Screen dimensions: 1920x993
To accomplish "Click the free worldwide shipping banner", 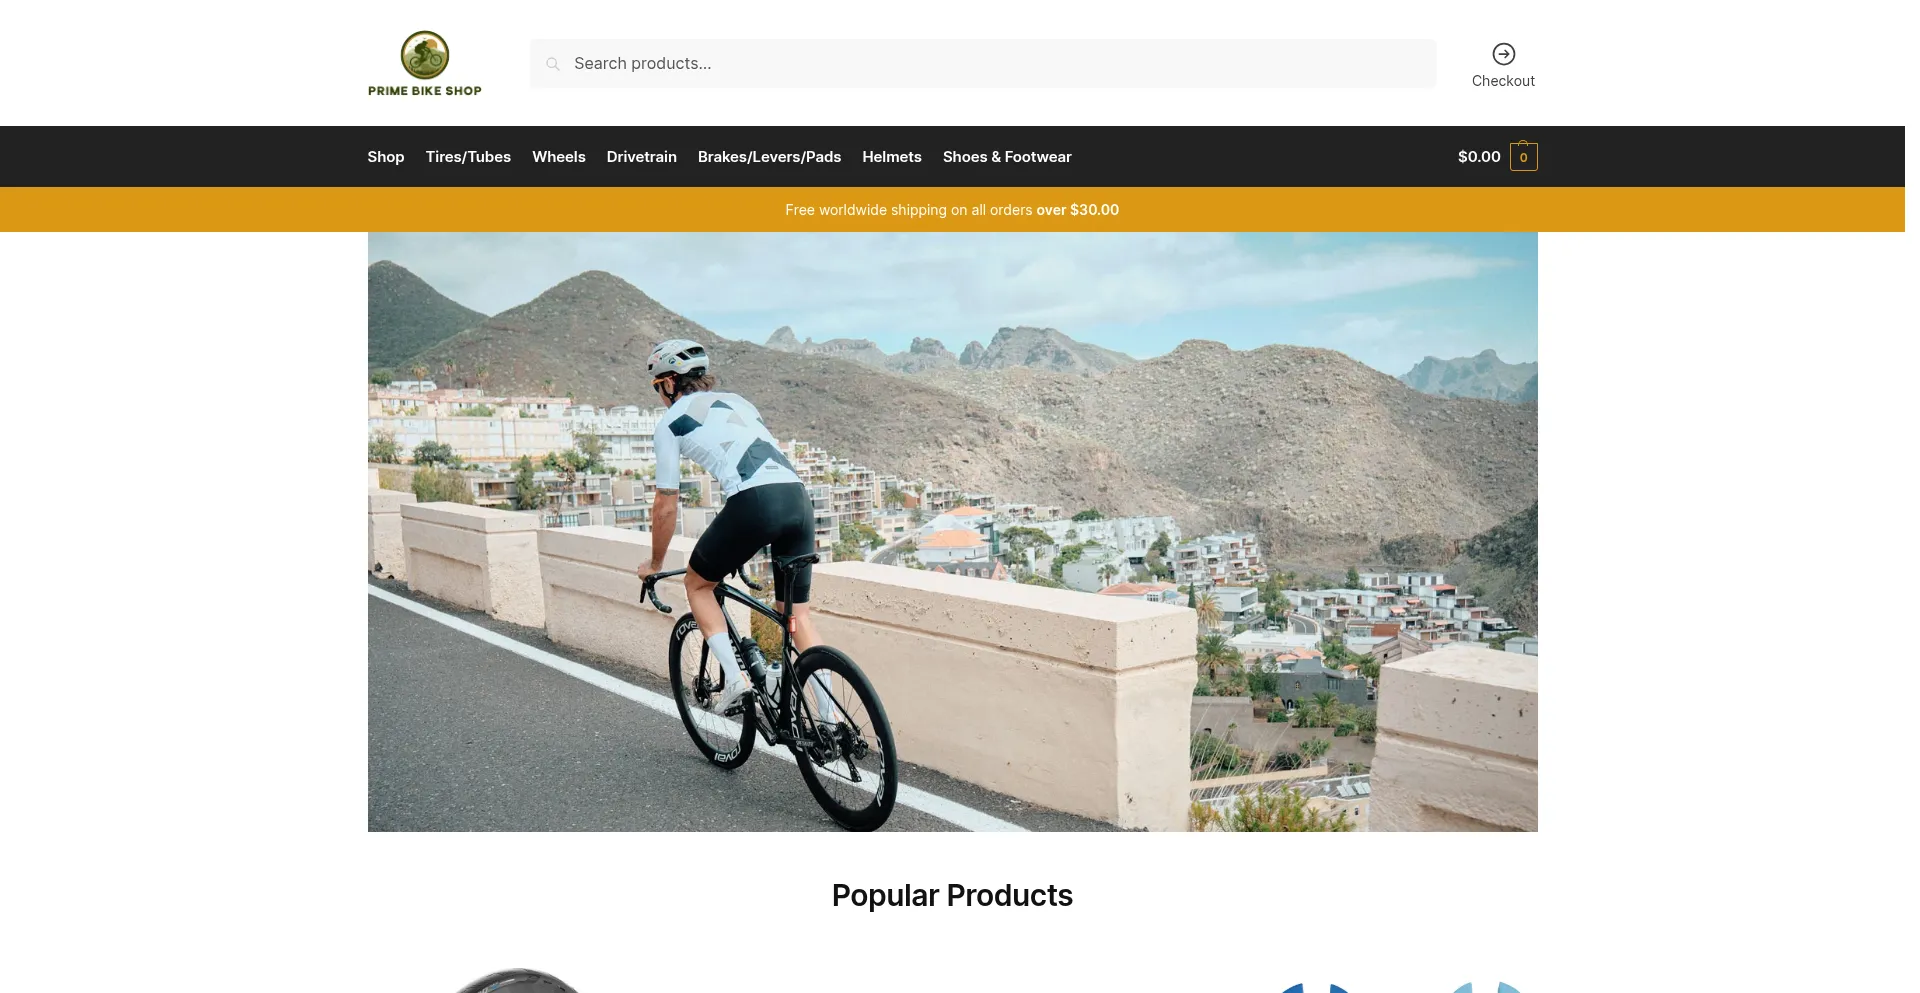I will click(x=952, y=210).
